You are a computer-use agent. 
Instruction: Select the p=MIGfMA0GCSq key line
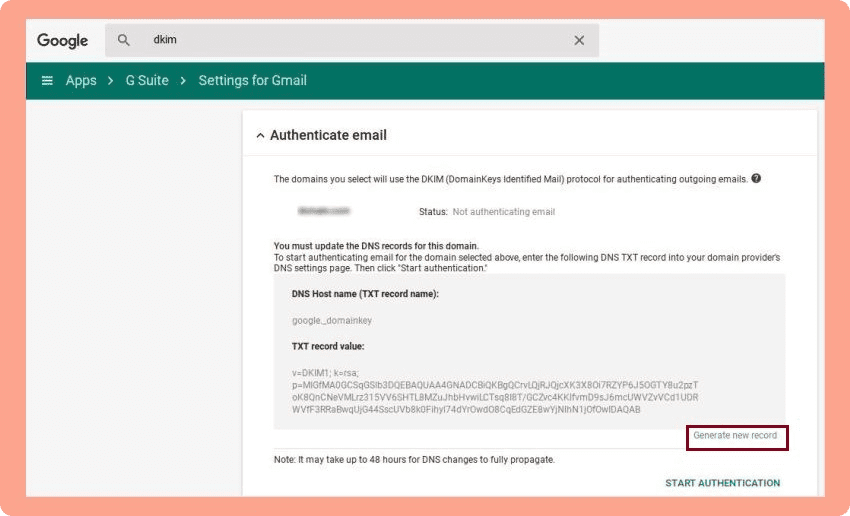pyautogui.click(x=495, y=385)
